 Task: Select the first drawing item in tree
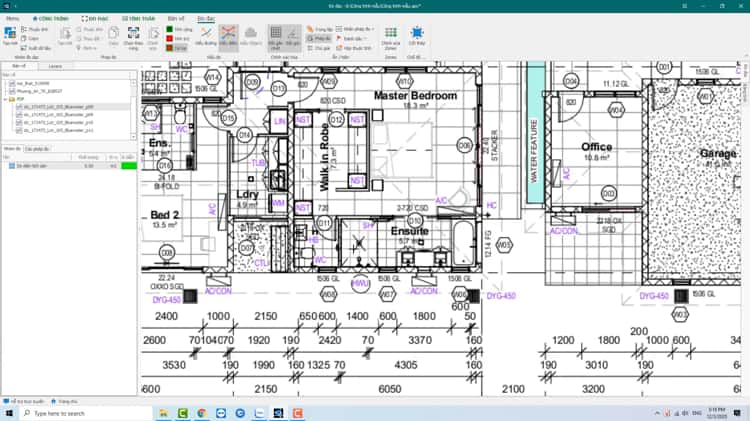[x=33, y=84]
